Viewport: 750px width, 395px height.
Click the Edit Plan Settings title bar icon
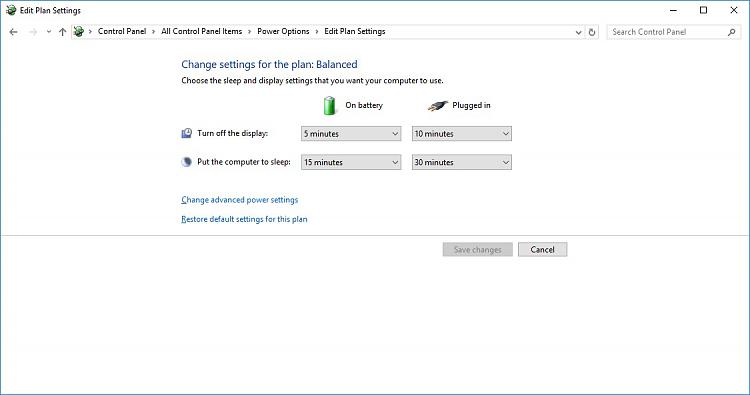tap(11, 10)
